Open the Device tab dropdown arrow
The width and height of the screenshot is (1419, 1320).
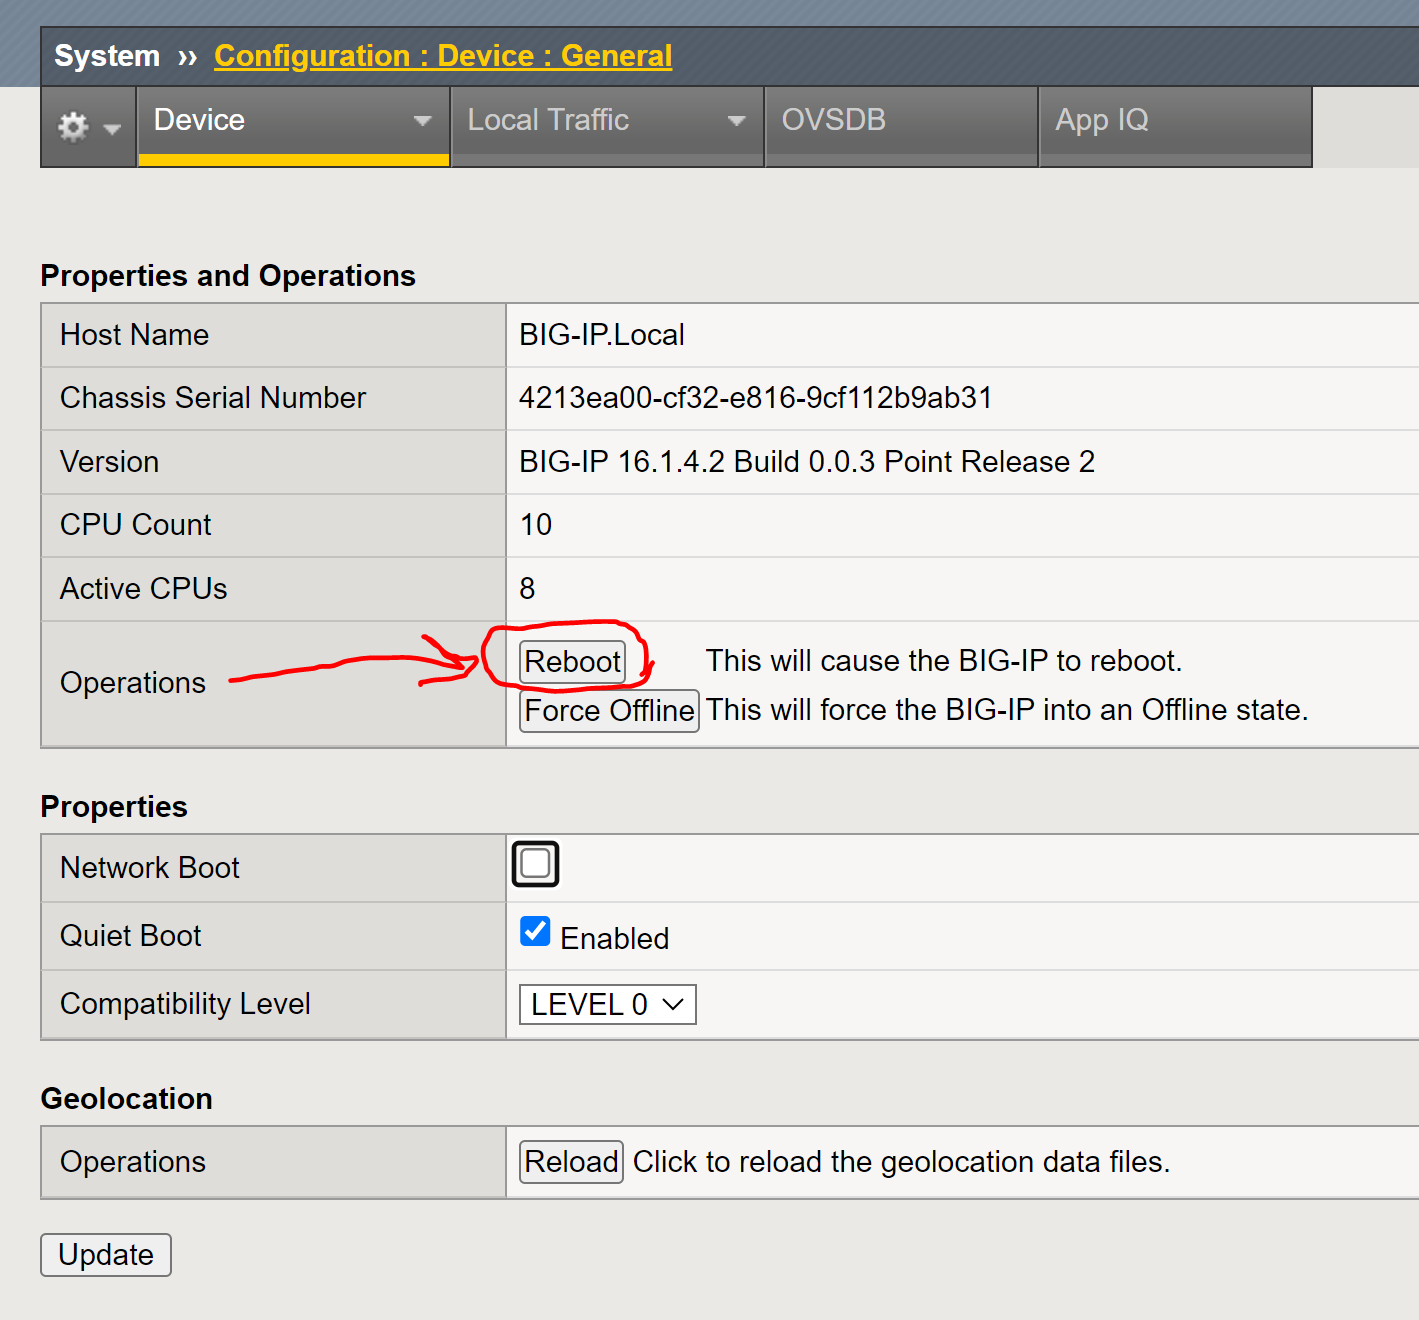pyautogui.click(x=423, y=120)
